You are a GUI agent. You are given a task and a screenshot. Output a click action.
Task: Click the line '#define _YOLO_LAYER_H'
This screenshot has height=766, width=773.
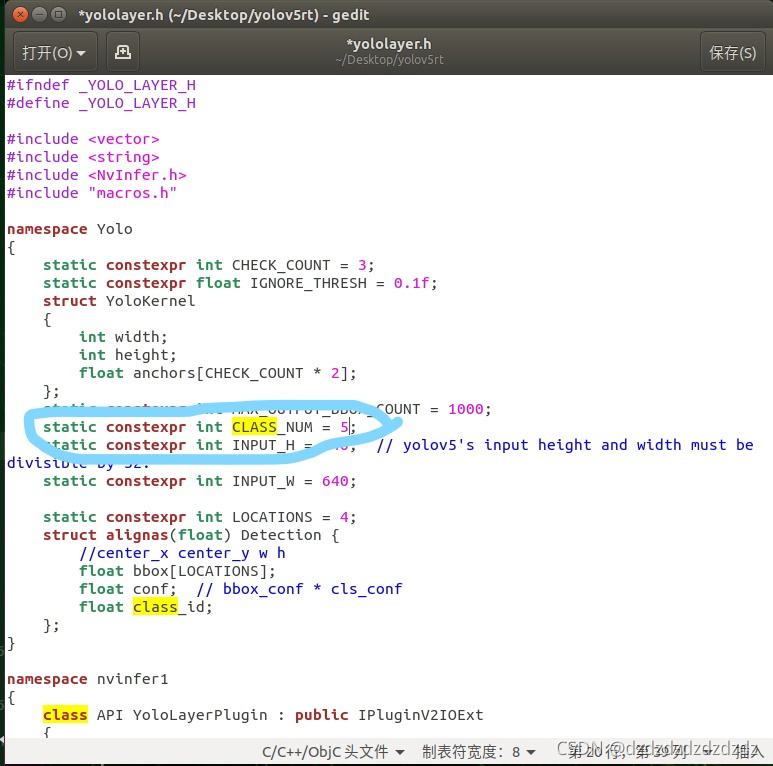point(102,103)
